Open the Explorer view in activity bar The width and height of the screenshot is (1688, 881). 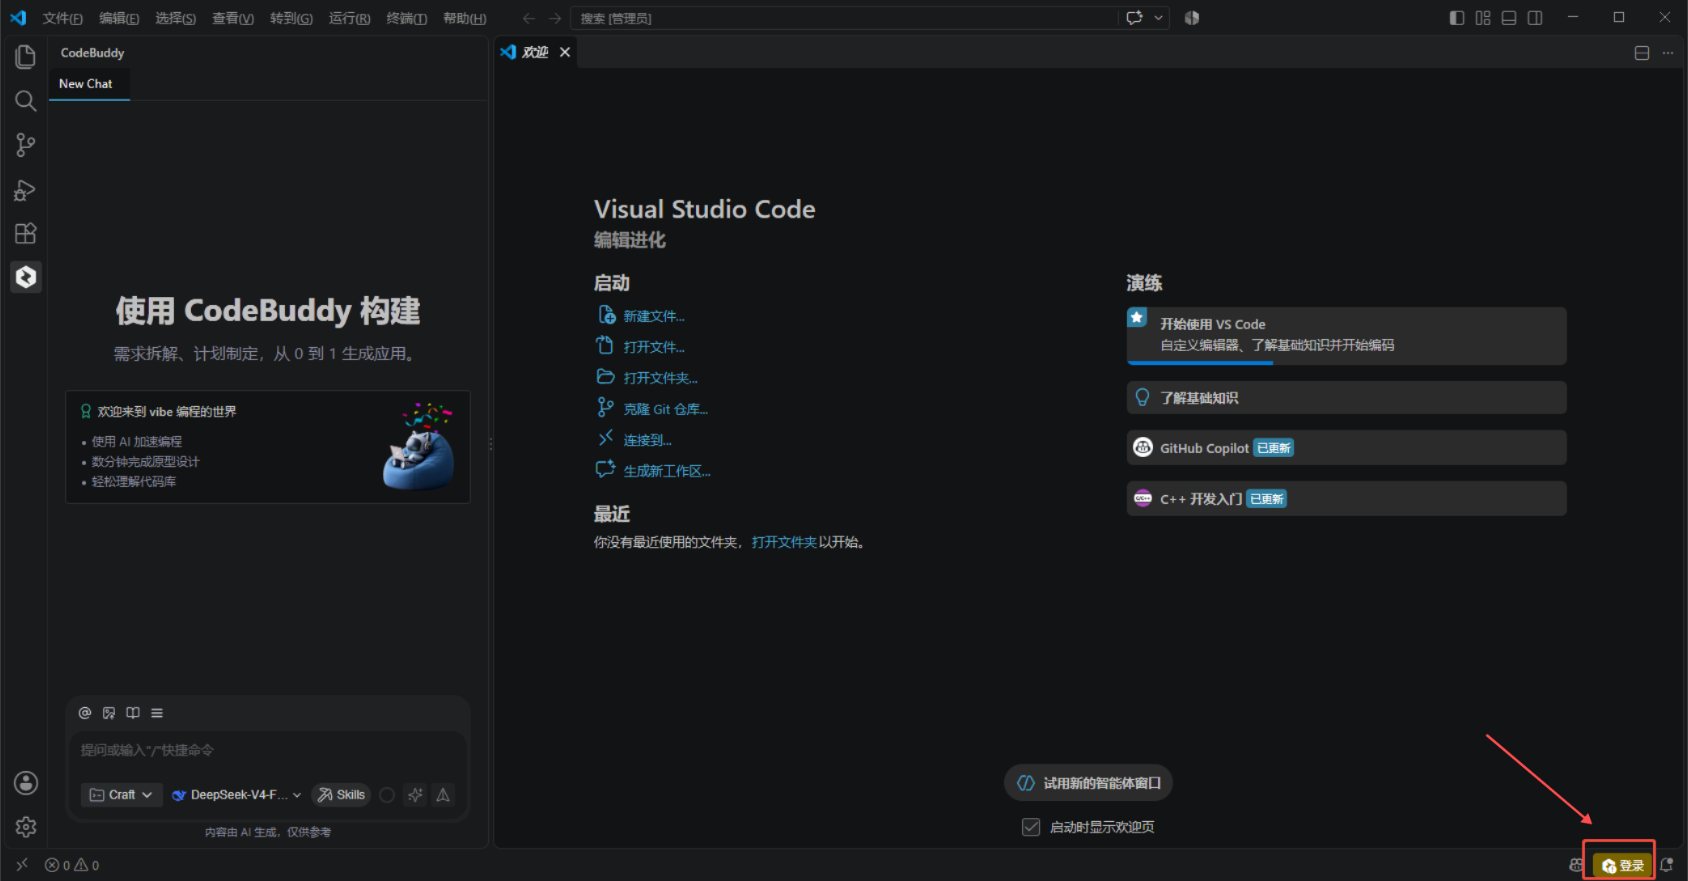tap(26, 57)
